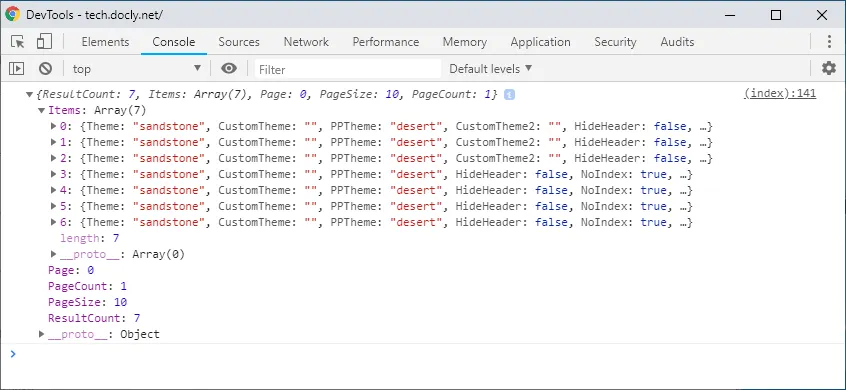The image size is (846, 390).
Task: Open the Default levels dropdown
Action: click(490, 69)
